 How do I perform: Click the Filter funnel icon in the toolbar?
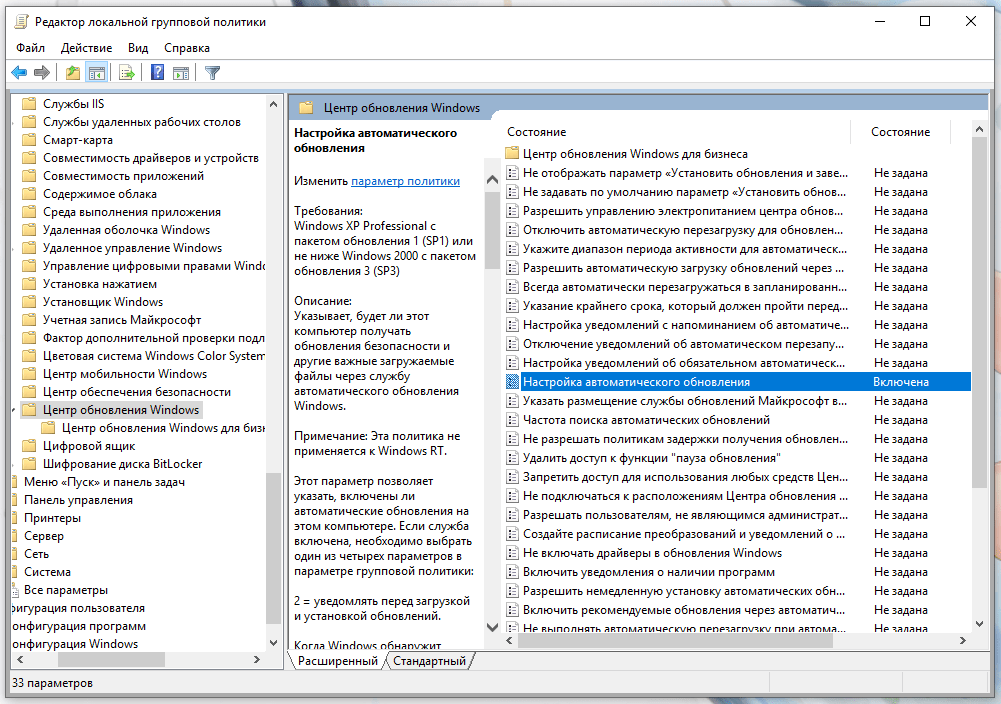[213, 73]
